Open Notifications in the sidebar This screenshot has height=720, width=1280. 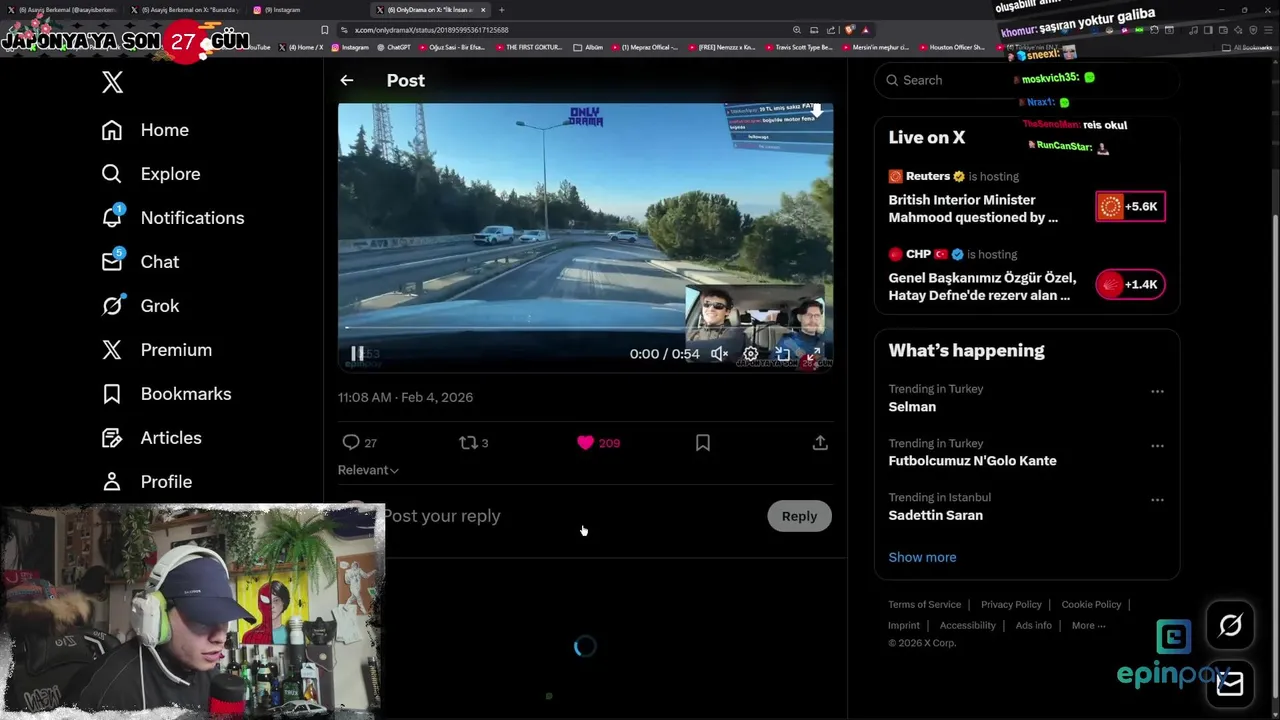173,218
